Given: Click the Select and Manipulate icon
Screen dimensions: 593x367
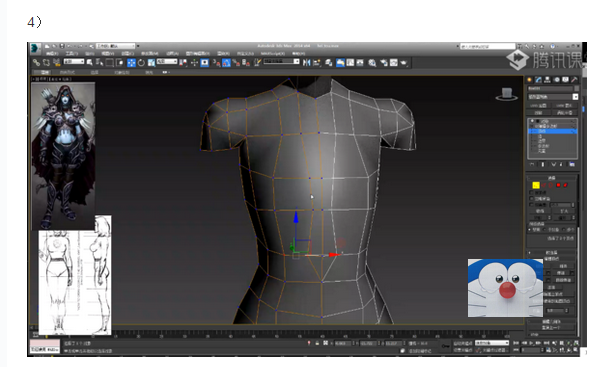Looking at the screenshot, I should click(194, 62).
